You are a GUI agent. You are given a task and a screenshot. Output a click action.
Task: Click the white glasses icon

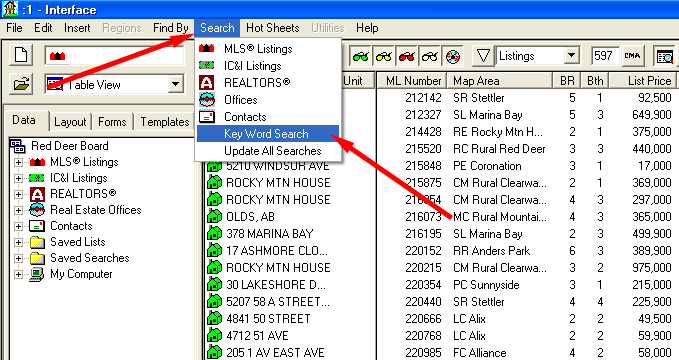click(x=430, y=56)
